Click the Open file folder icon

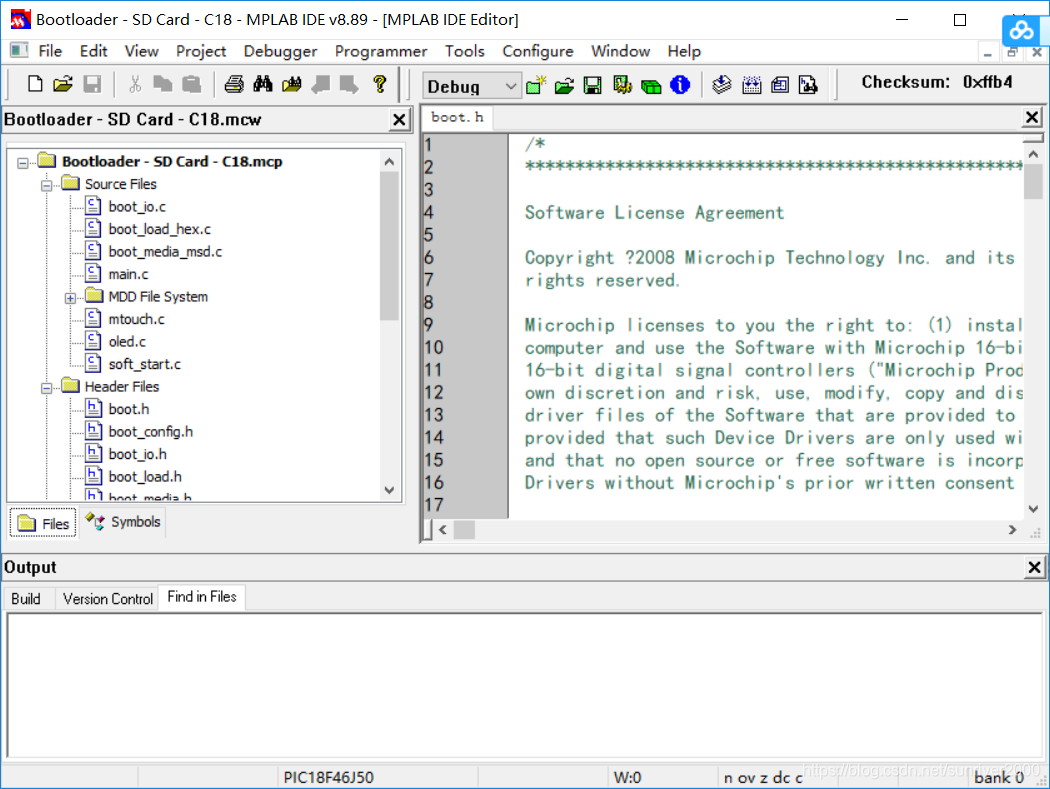(63, 84)
